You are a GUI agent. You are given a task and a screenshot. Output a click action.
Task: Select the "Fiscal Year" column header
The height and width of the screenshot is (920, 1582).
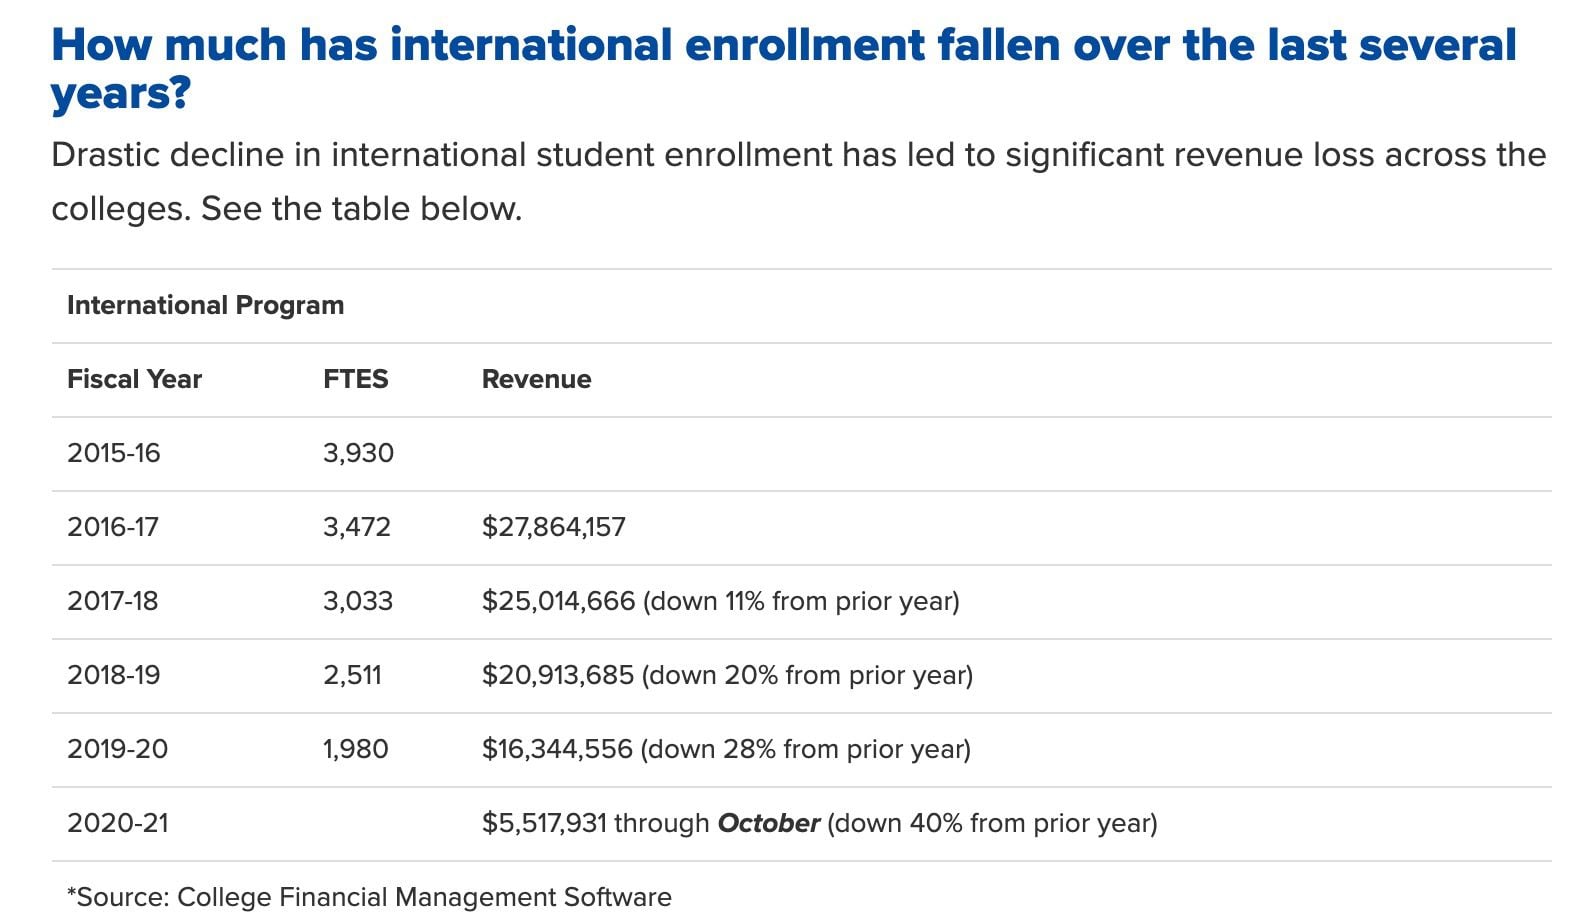pos(134,379)
